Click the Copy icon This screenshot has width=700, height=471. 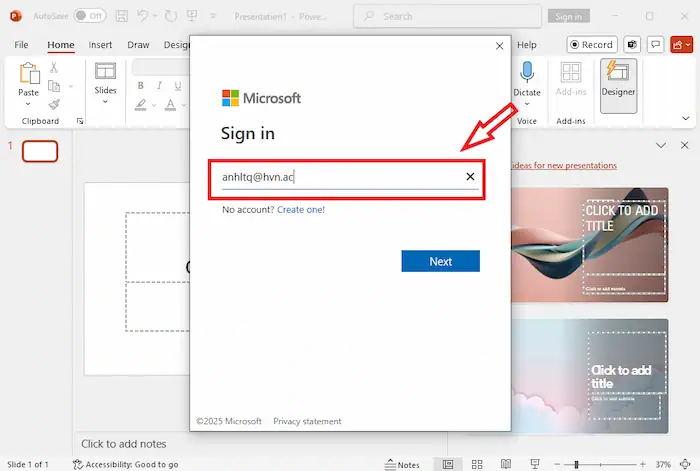point(54,86)
